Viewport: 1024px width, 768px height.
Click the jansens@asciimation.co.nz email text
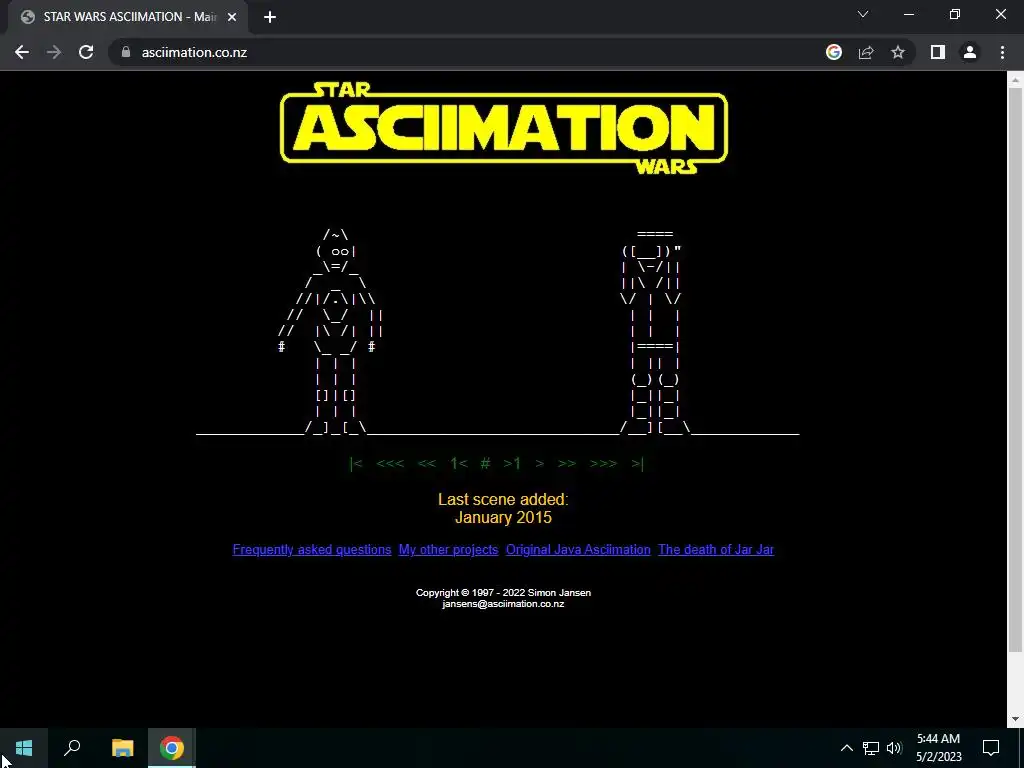coord(503,604)
